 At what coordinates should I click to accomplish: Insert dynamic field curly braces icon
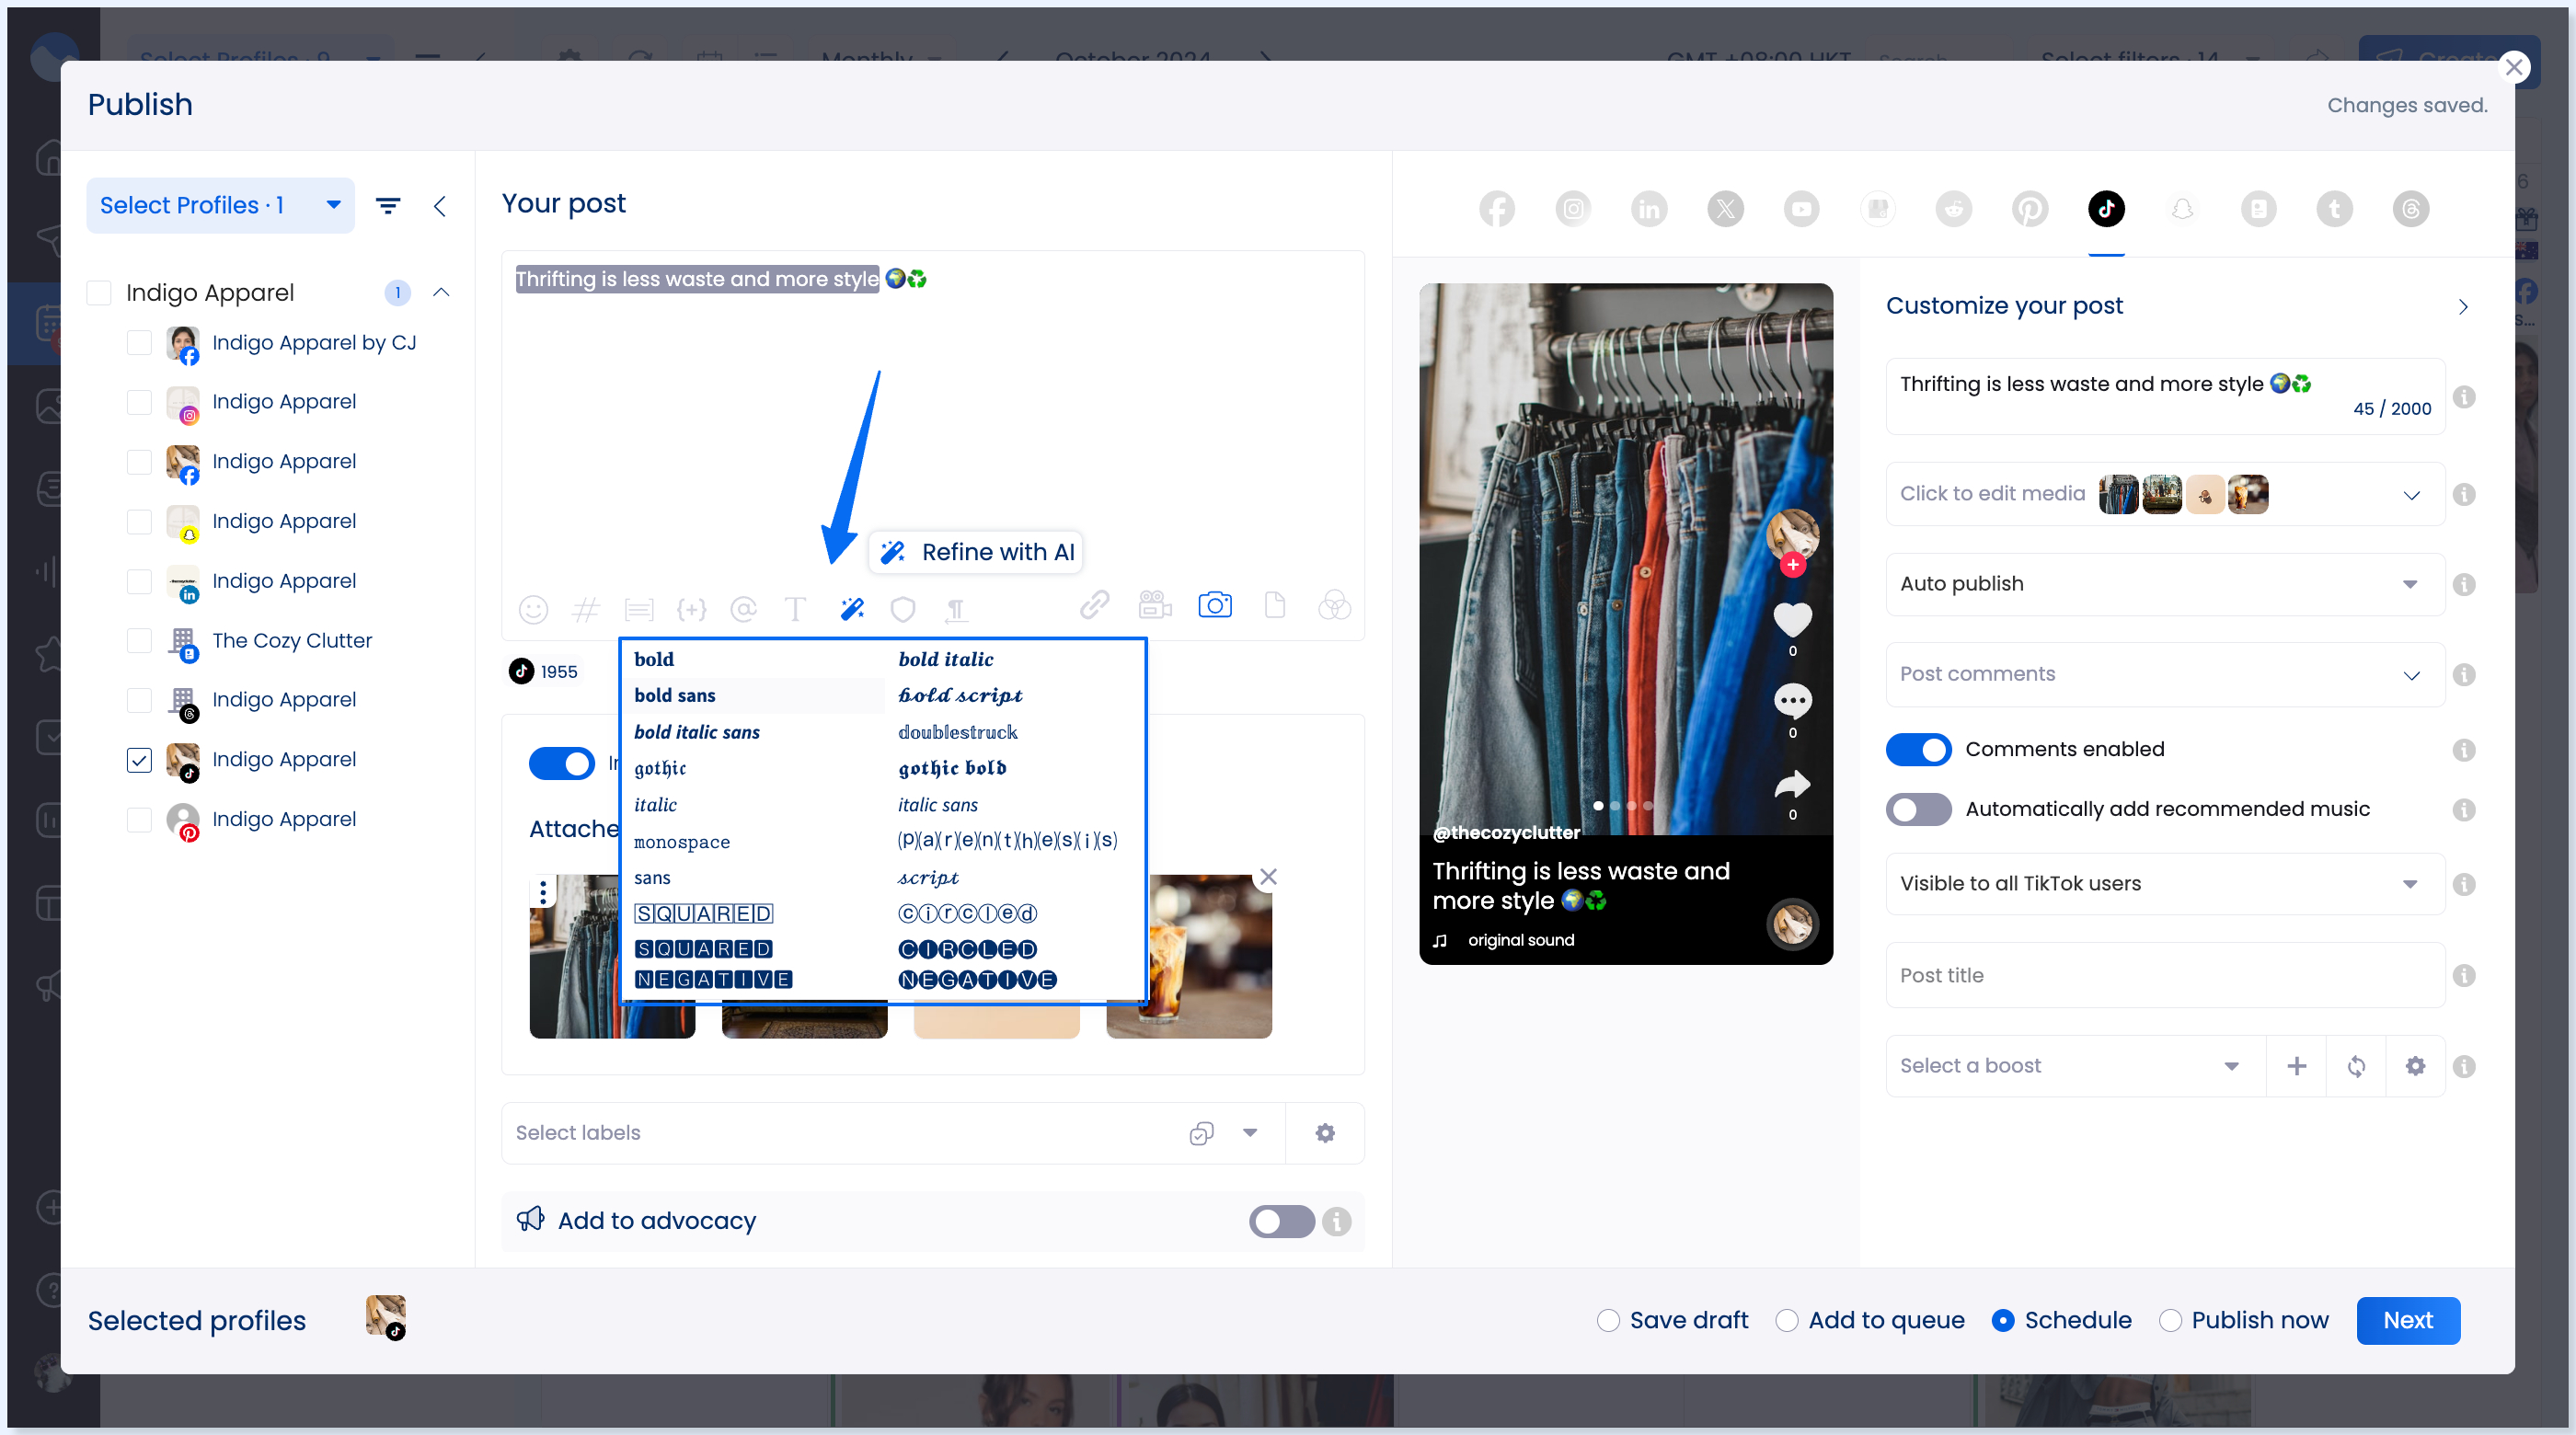pyautogui.click(x=691, y=608)
